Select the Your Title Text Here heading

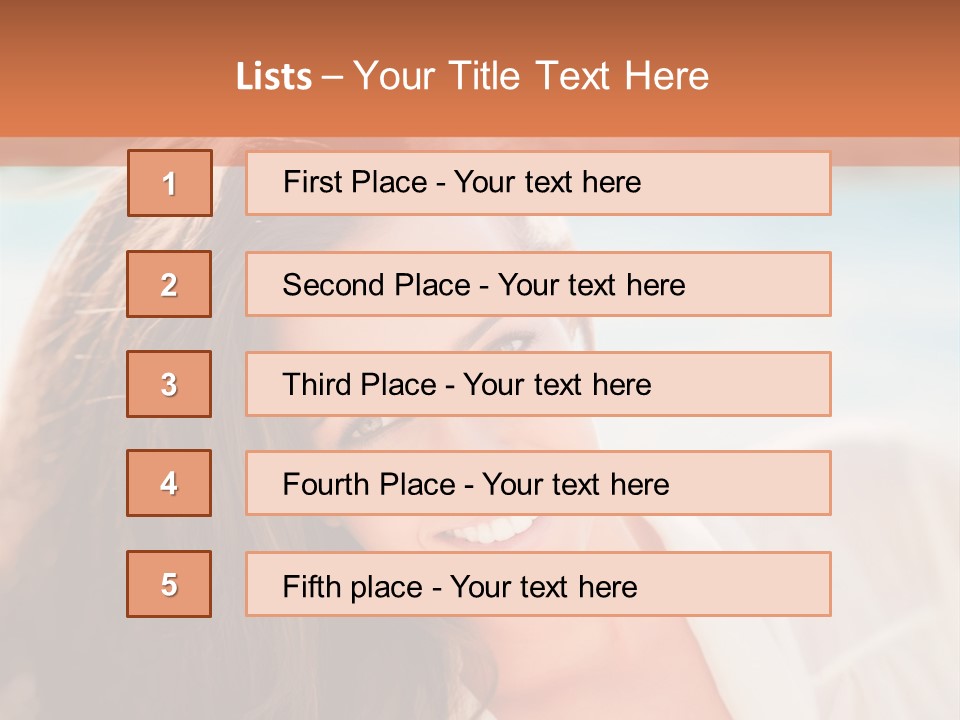(531, 76)
